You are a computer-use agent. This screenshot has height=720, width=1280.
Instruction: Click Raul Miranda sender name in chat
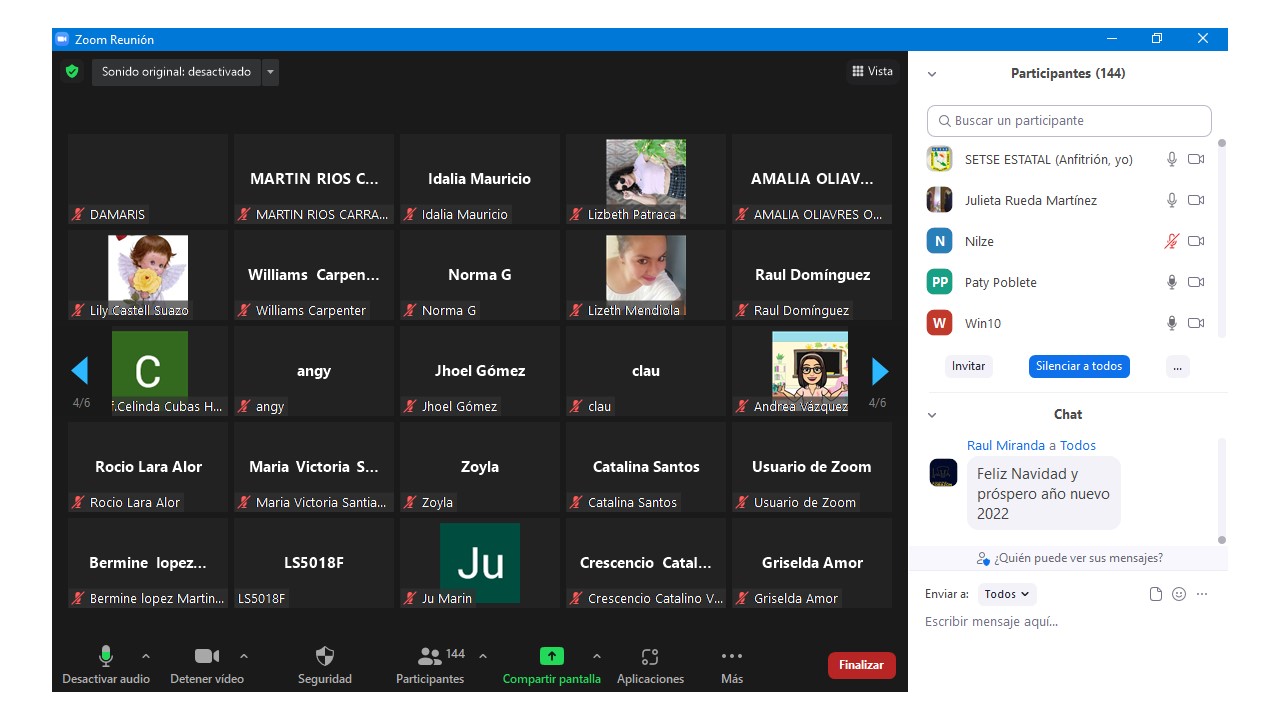[x=1006, y=446]
